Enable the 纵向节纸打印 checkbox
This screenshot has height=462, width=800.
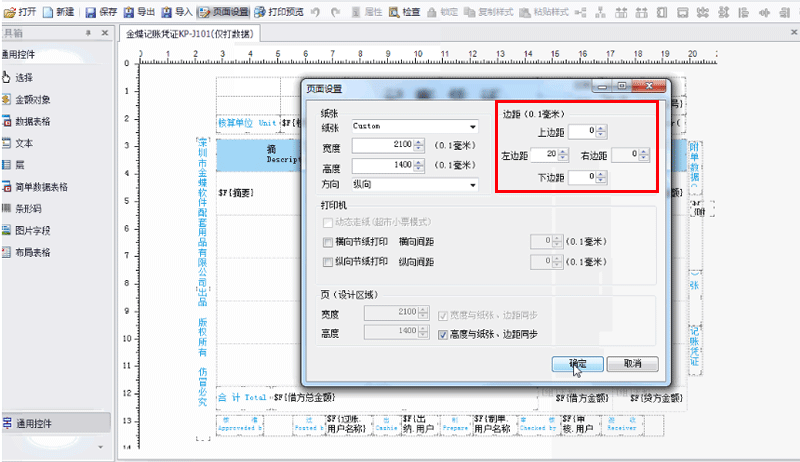point(328,262)
